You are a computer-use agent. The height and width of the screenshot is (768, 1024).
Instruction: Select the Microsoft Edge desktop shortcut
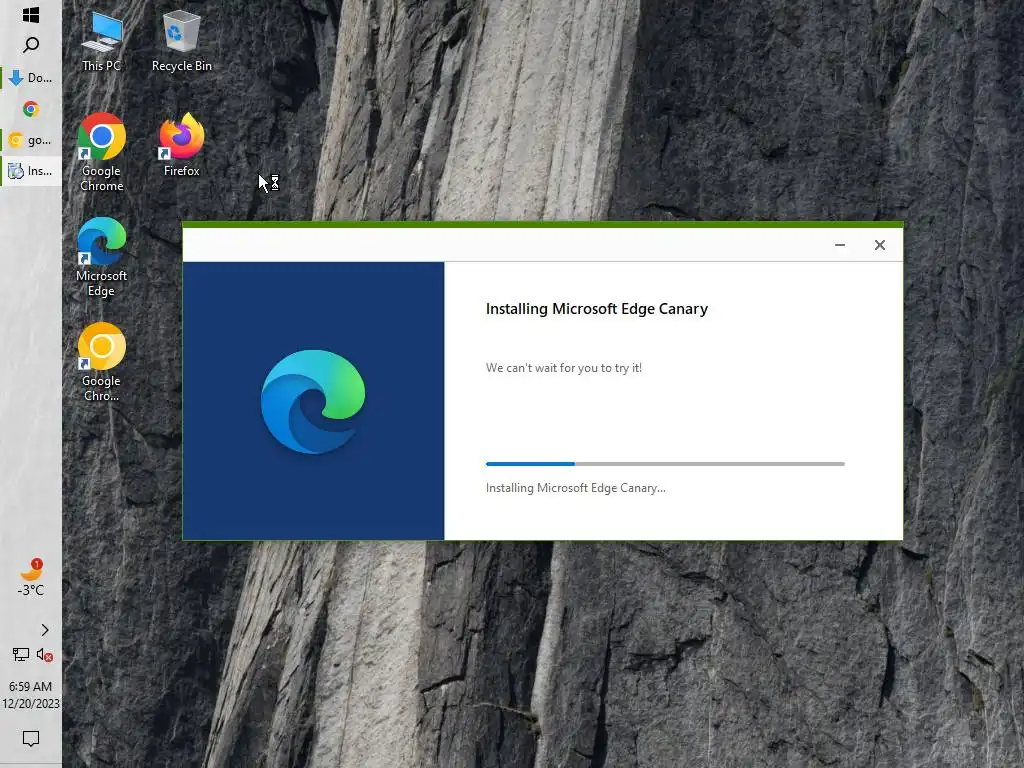(x=101, y=257)
